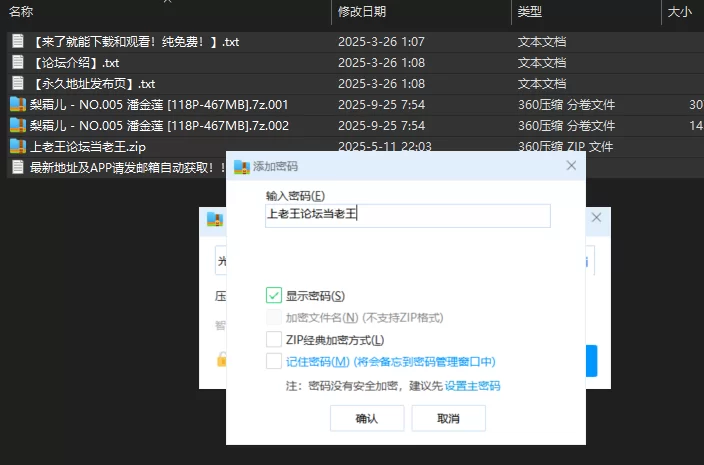Click the icon of 永久地址发布页.txt
Viewport: 704px width, 465px height.
pos(17,84)
